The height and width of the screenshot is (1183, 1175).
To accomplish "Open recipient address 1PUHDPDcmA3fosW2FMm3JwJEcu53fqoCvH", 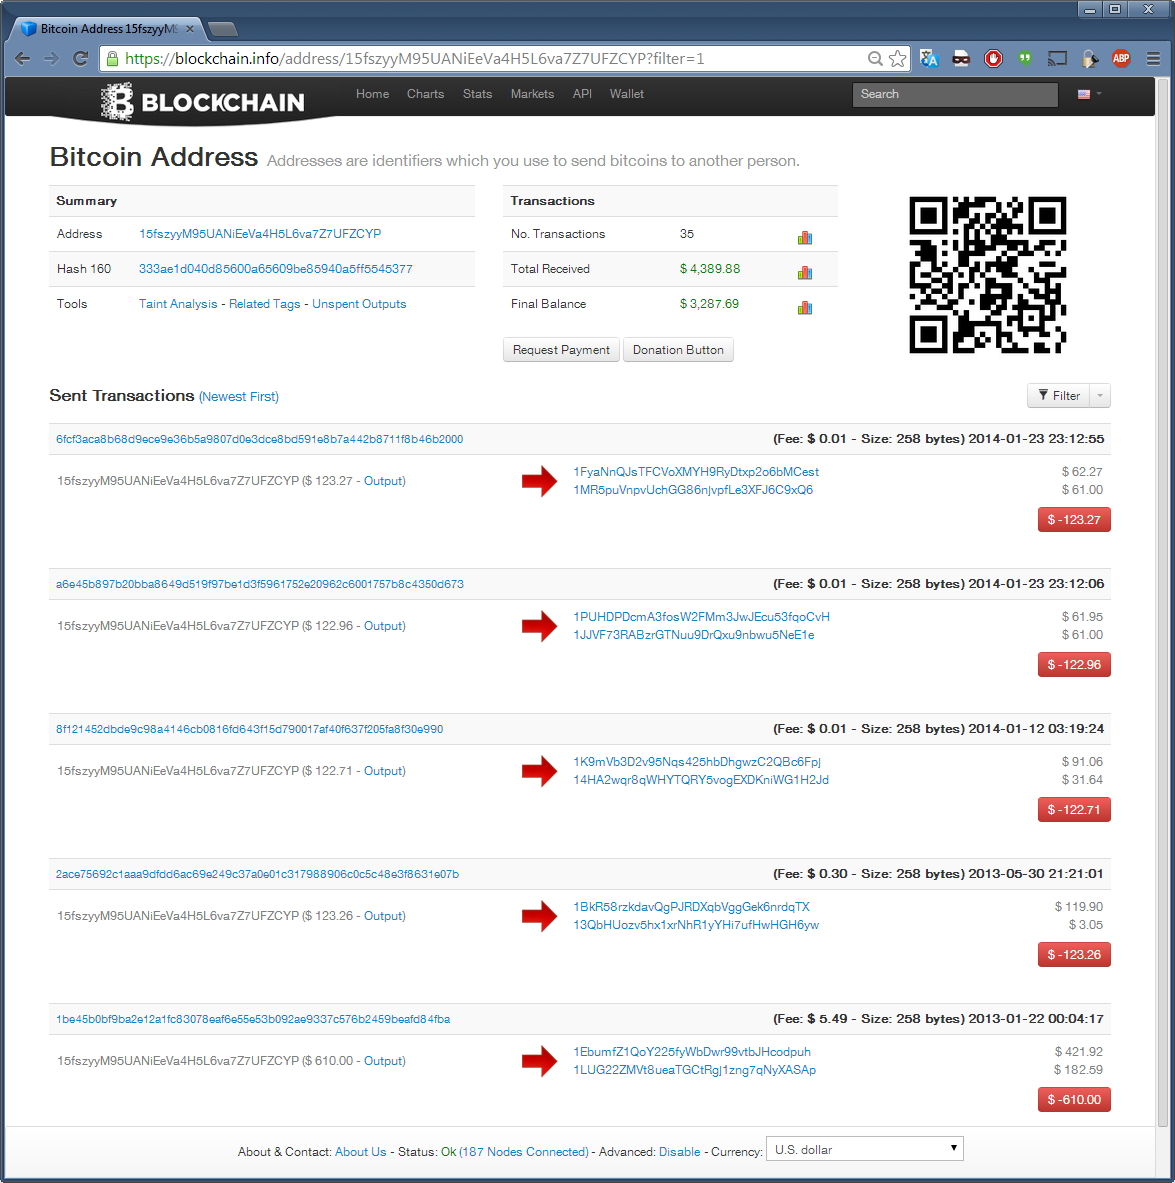I will click(x=701, y=616).
